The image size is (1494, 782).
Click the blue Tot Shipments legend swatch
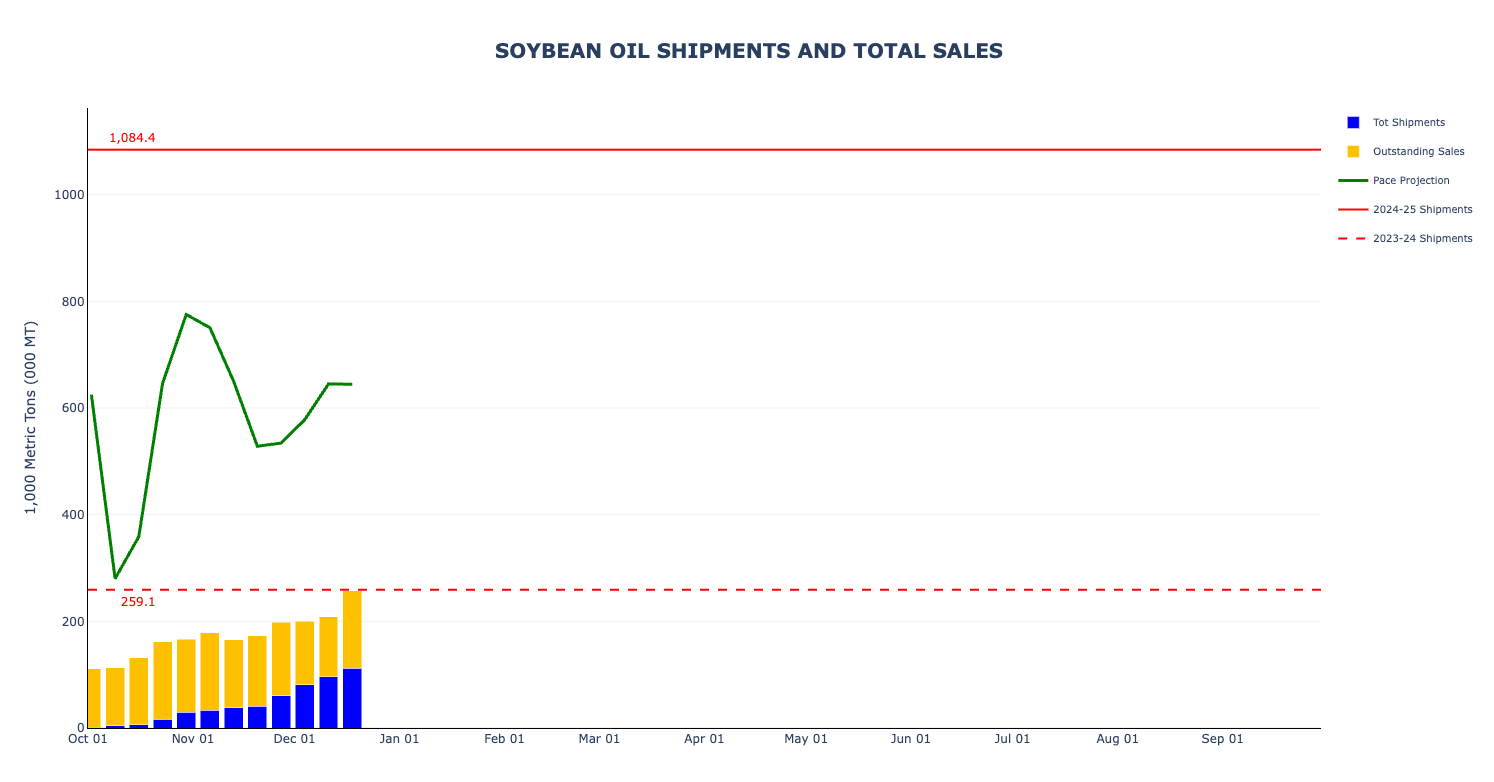point(1353,122)
